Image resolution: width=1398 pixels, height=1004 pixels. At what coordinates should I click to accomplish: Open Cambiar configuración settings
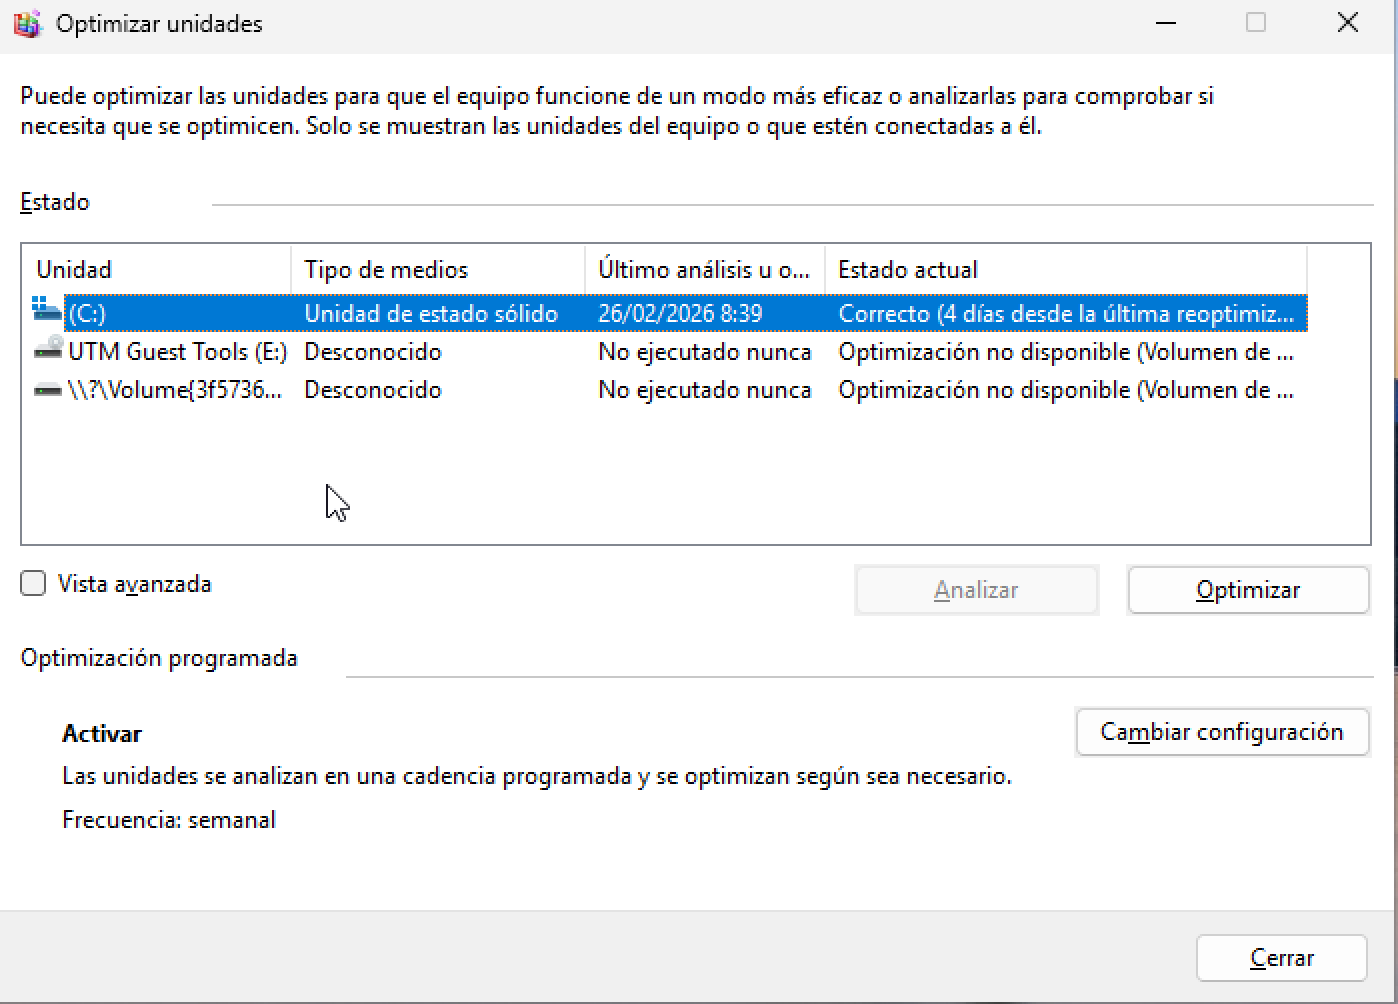pyautogui.click(x=1221, y=732)
